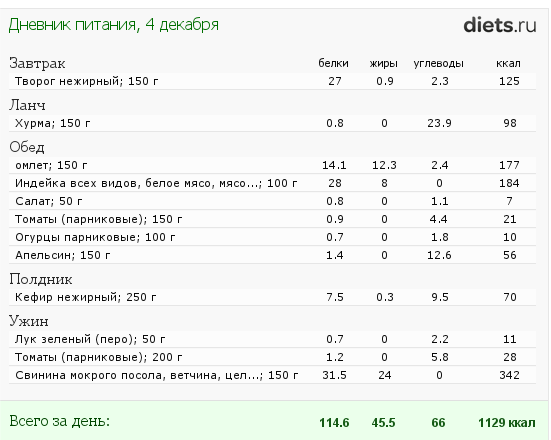This screenshot has width=551, height=440.
Task: Select the Творог нежирный; 150 г row
Action: [x=272, y=81]
